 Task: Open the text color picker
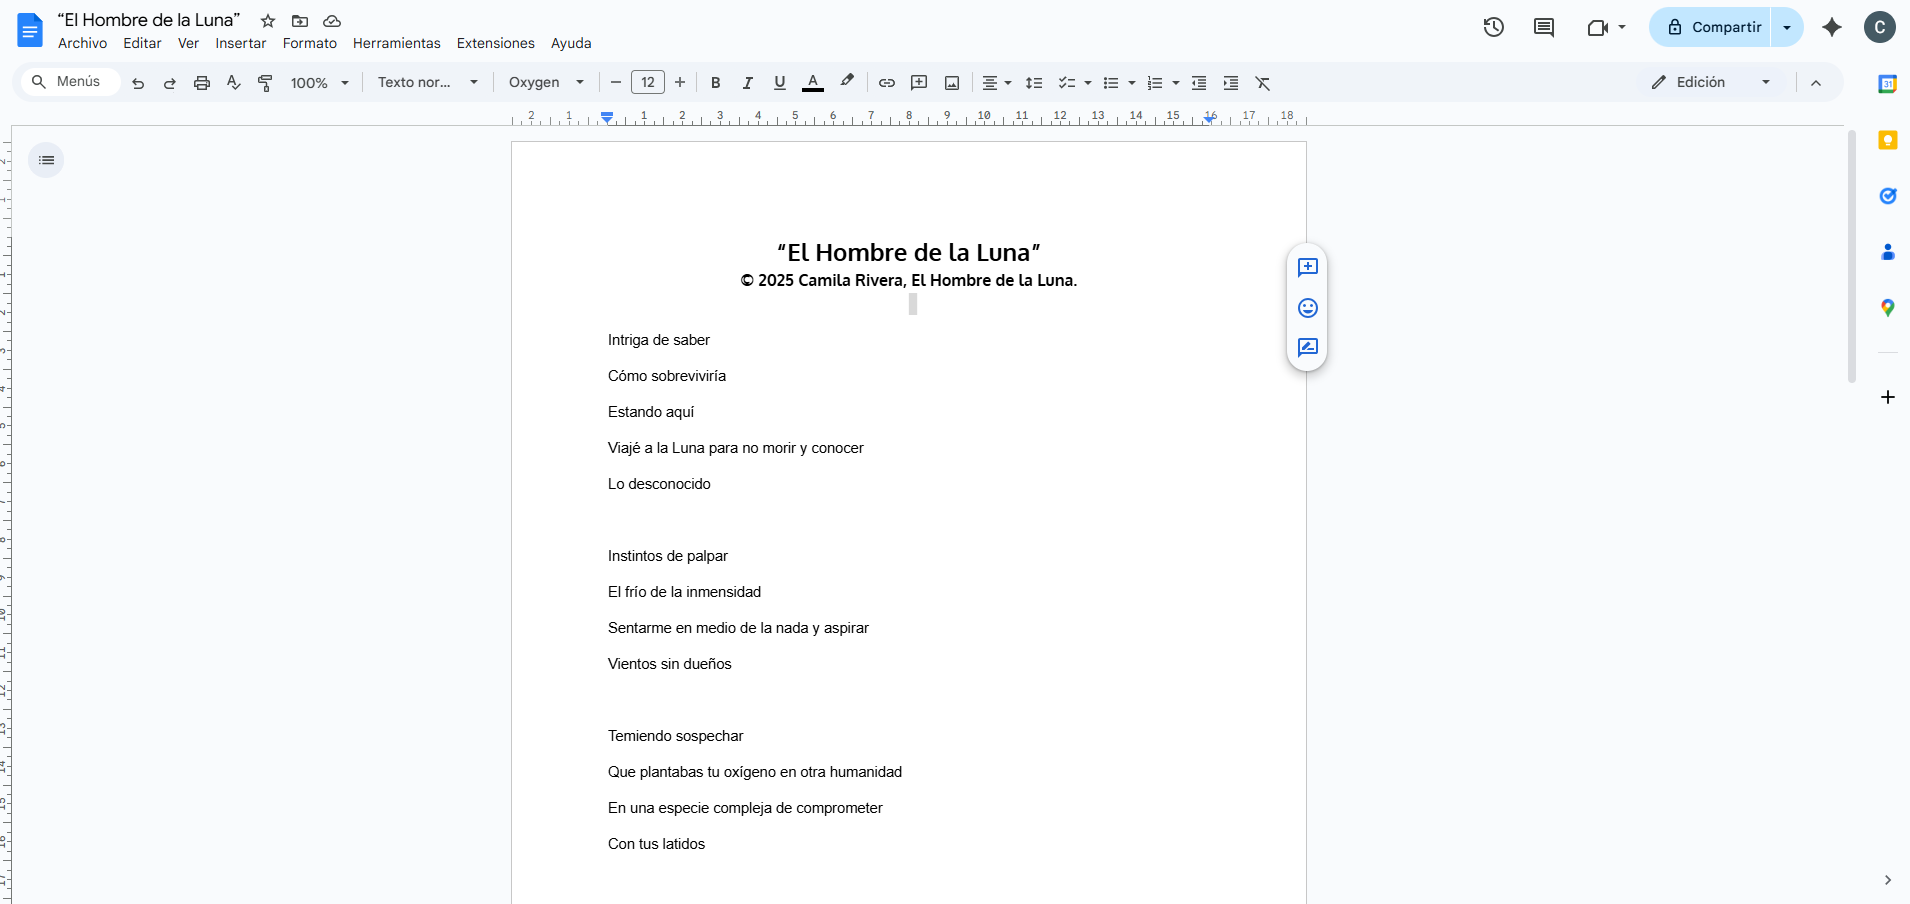click(x=813, y=83)
